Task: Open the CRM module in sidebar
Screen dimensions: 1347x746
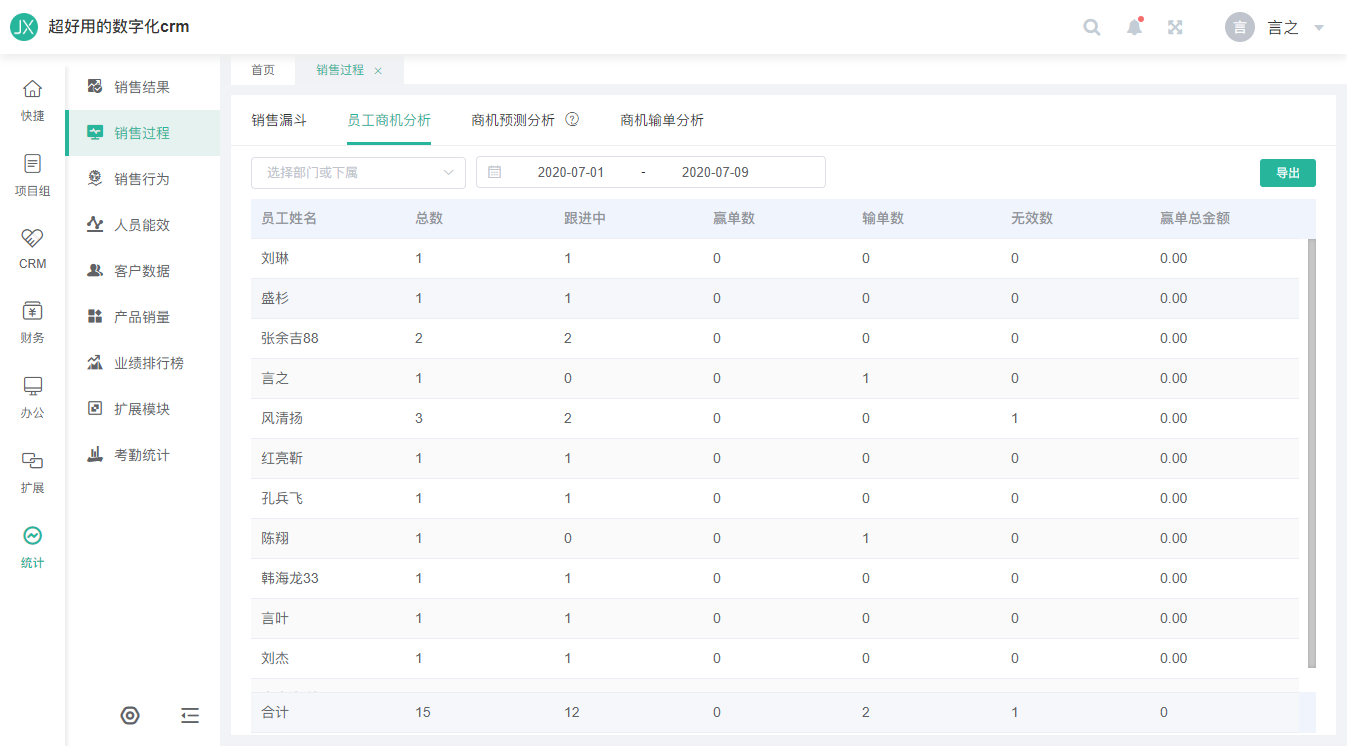Action: [33, 248]
